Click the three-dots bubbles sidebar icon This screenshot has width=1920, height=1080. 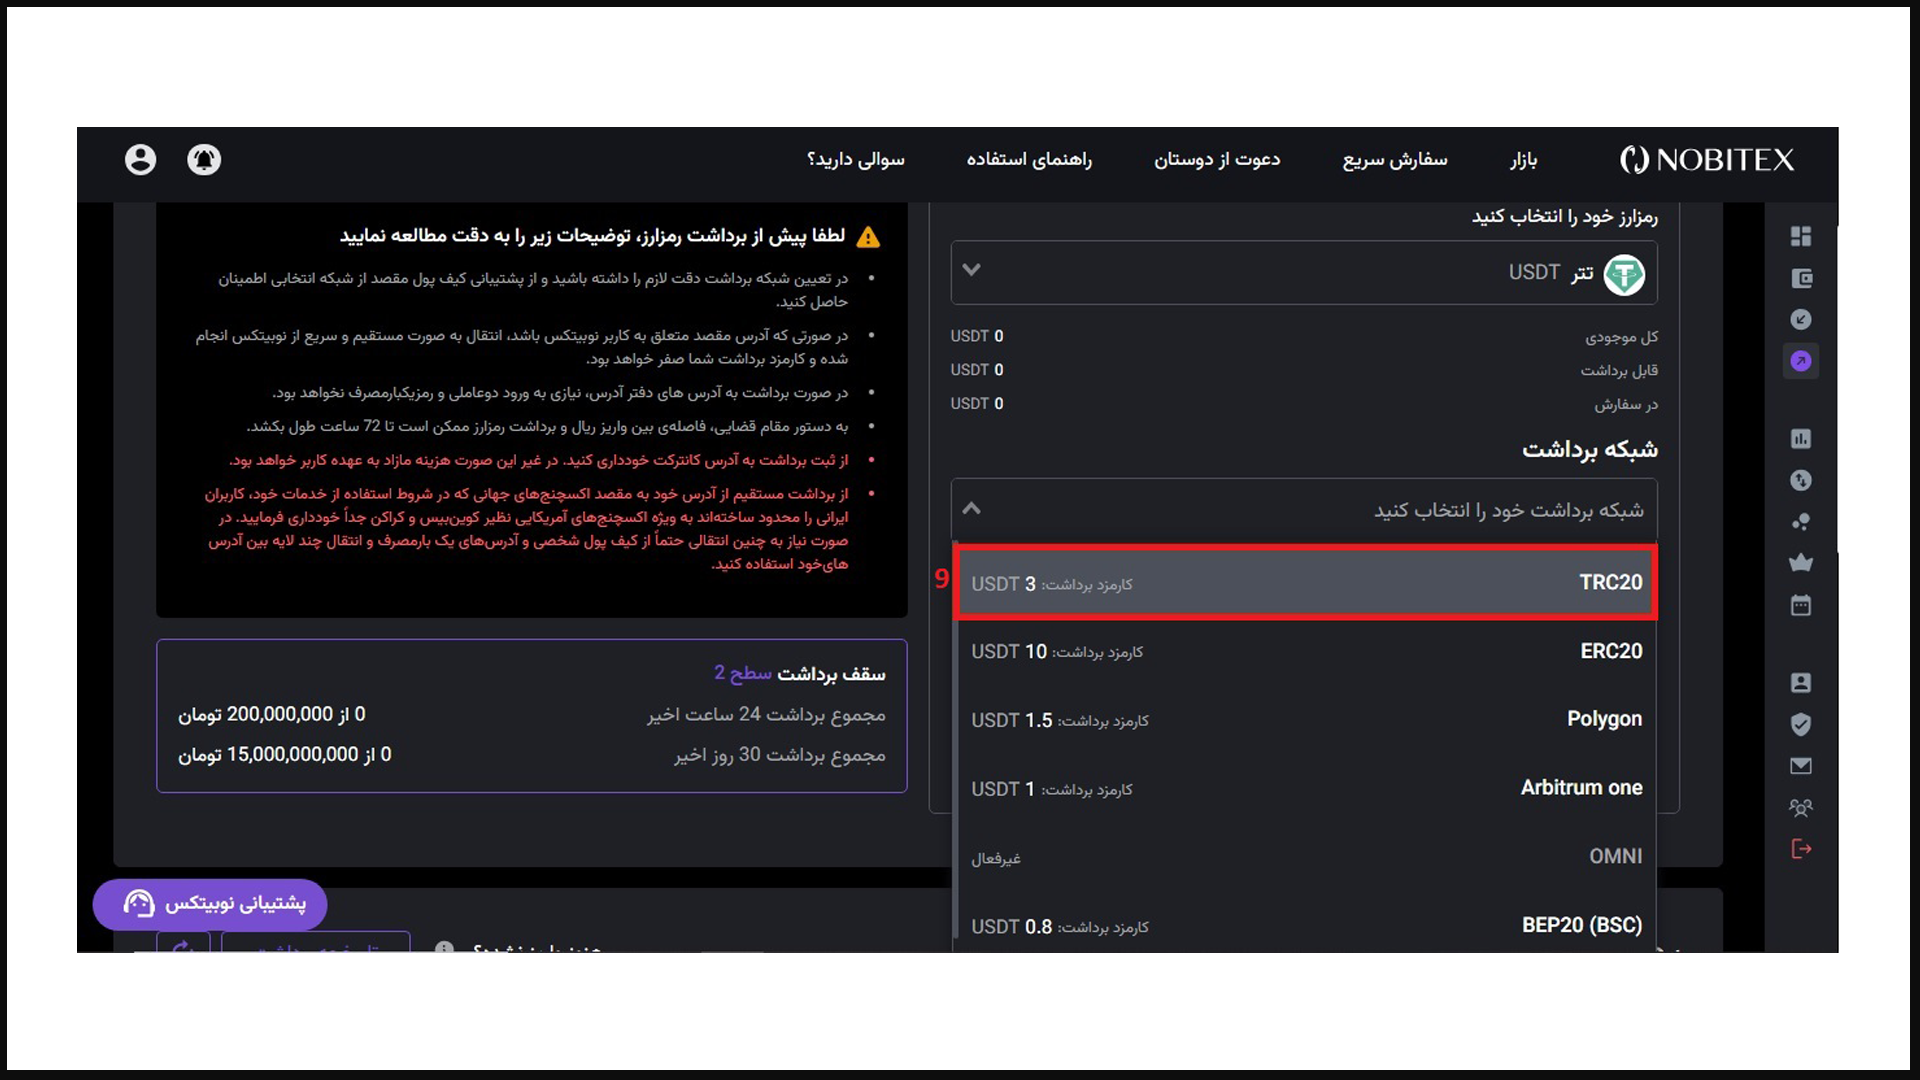1801,522
